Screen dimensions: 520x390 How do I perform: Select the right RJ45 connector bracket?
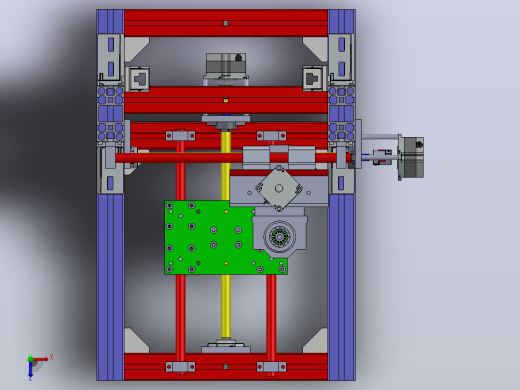pos(314,79)
